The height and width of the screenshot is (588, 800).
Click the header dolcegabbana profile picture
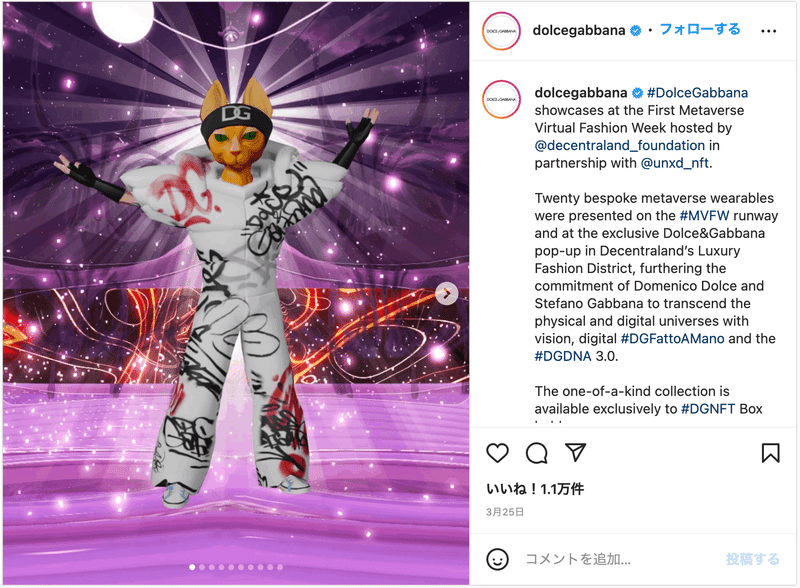pos(502,31)
